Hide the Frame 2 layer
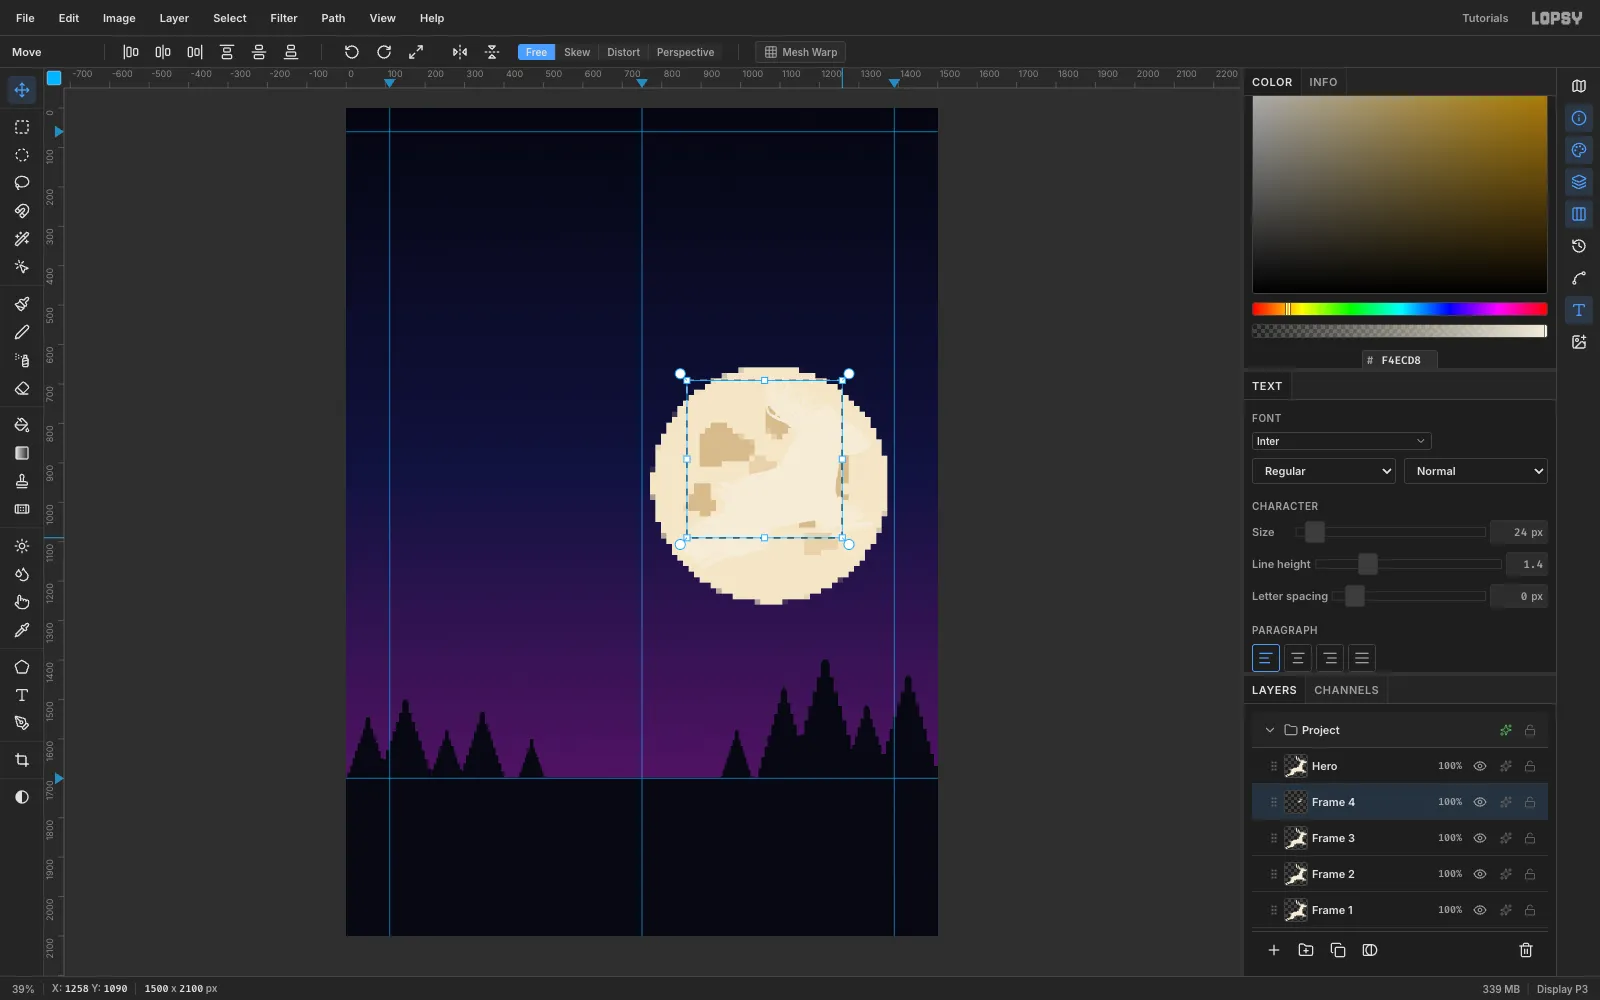 click(1480, 874)
